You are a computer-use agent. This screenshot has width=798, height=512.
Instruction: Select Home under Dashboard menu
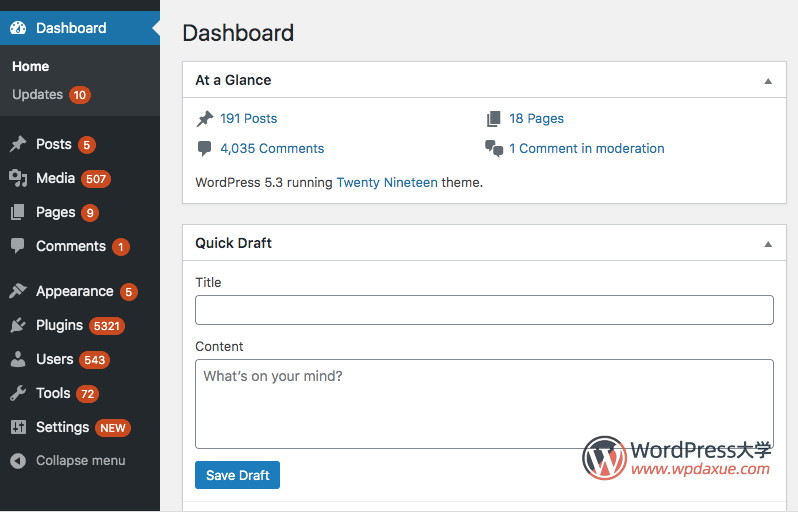31,66
